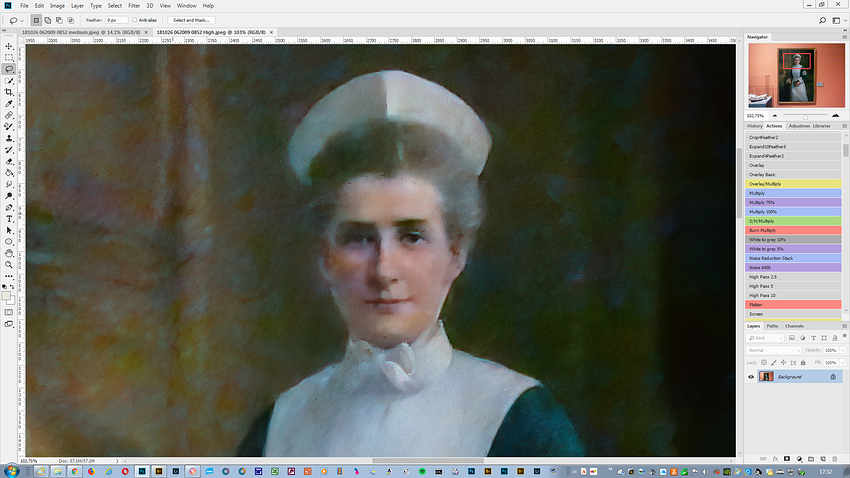
Task: Open the blend mode Normal dropdown
Action: pyautogui.click(x=774, y=350)
